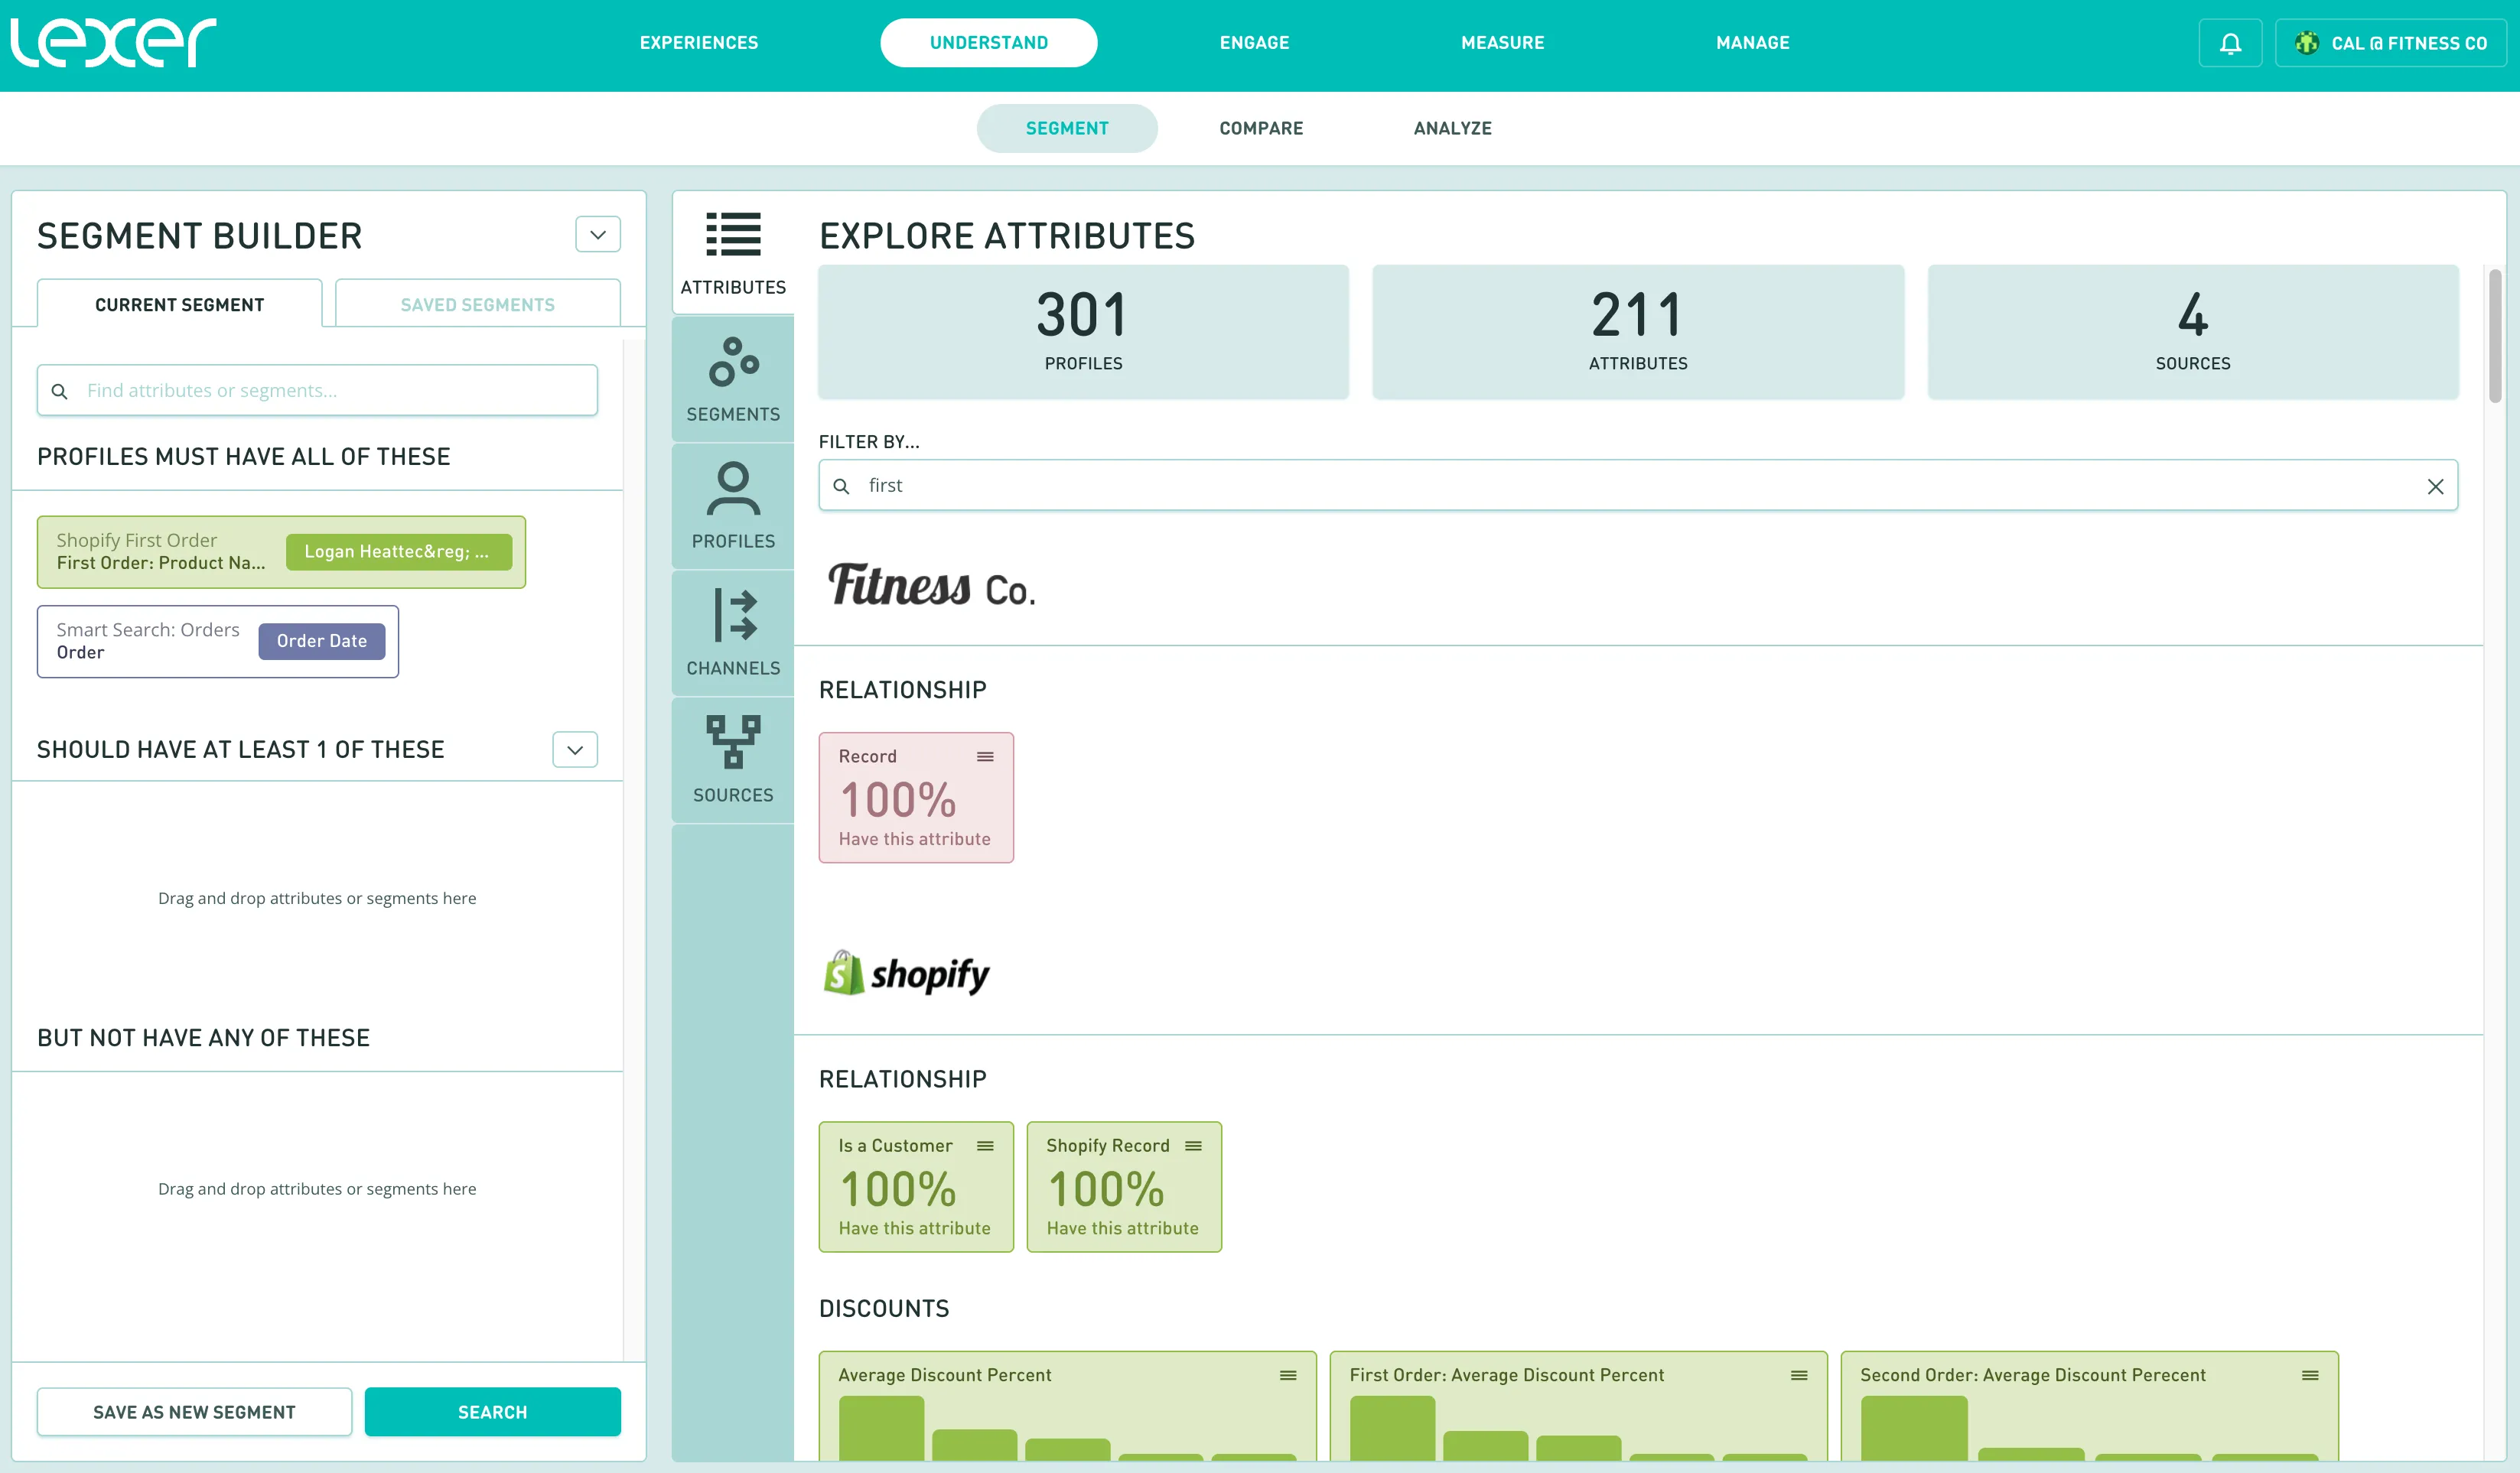Open the Engage menu

[x=1254, y=43]
